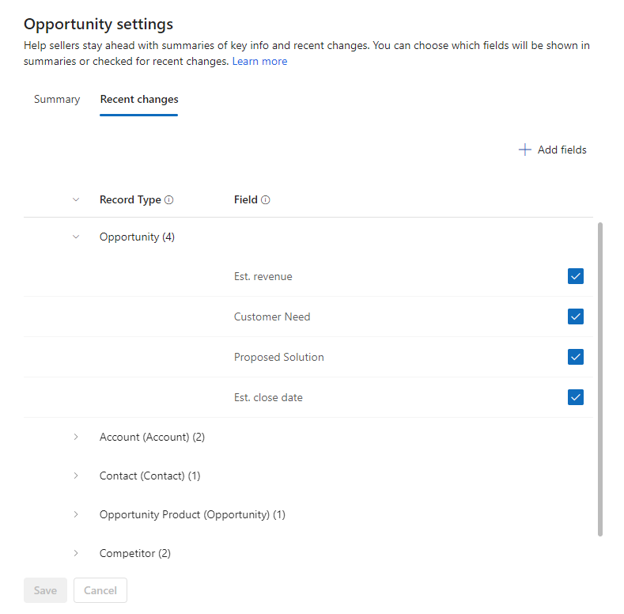Click the Competitor (2) label
Image resolution: width=624 pixels, height=614 pixels.
(135, 553)
